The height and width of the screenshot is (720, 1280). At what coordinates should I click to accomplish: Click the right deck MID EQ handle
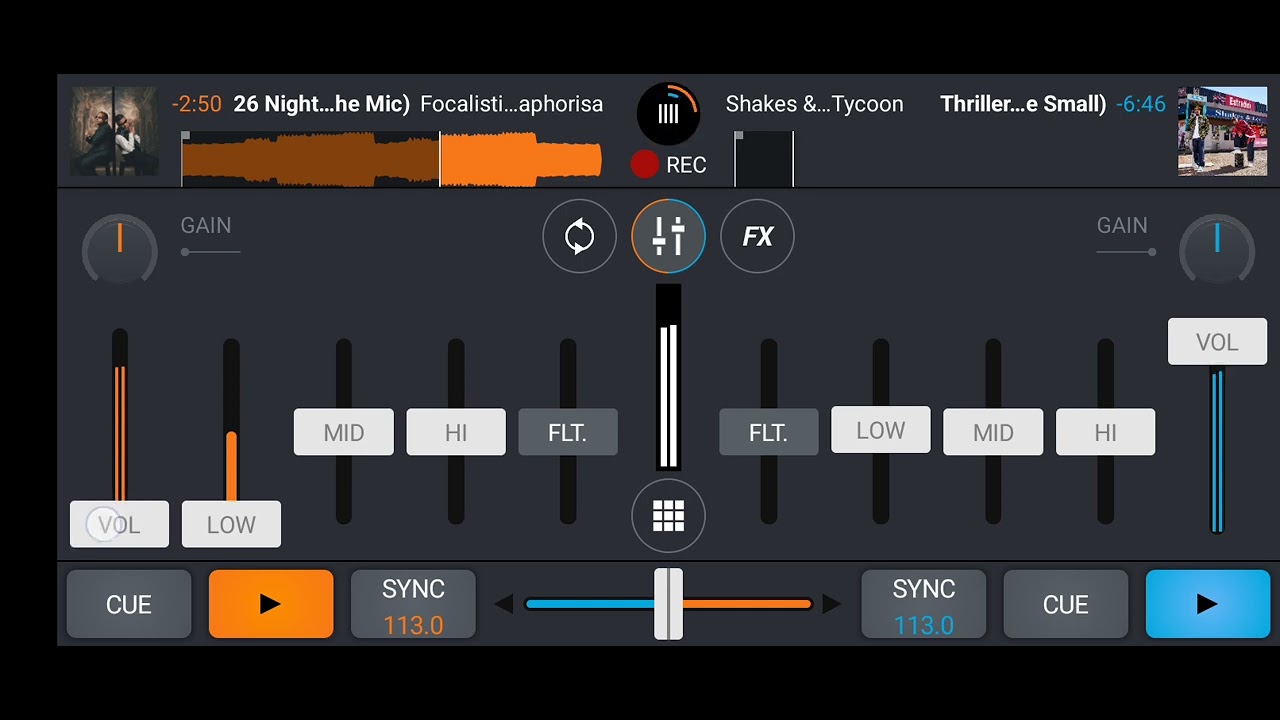[x=993, y=433]
